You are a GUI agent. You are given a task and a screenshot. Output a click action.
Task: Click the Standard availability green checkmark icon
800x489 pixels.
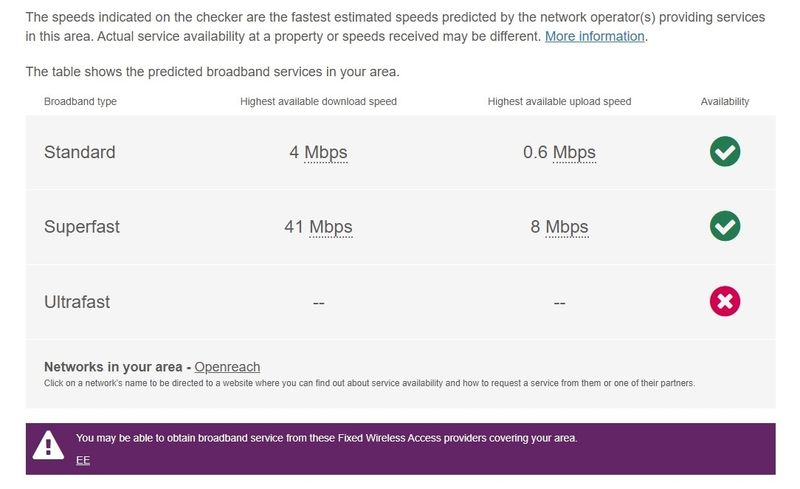click(725, 152)
